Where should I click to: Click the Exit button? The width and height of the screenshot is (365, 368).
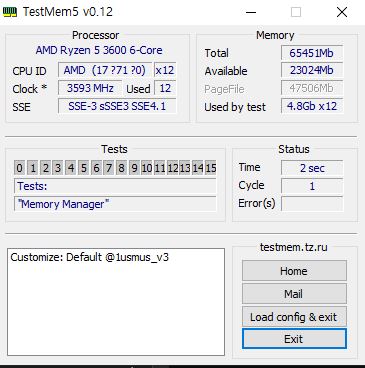294,339
